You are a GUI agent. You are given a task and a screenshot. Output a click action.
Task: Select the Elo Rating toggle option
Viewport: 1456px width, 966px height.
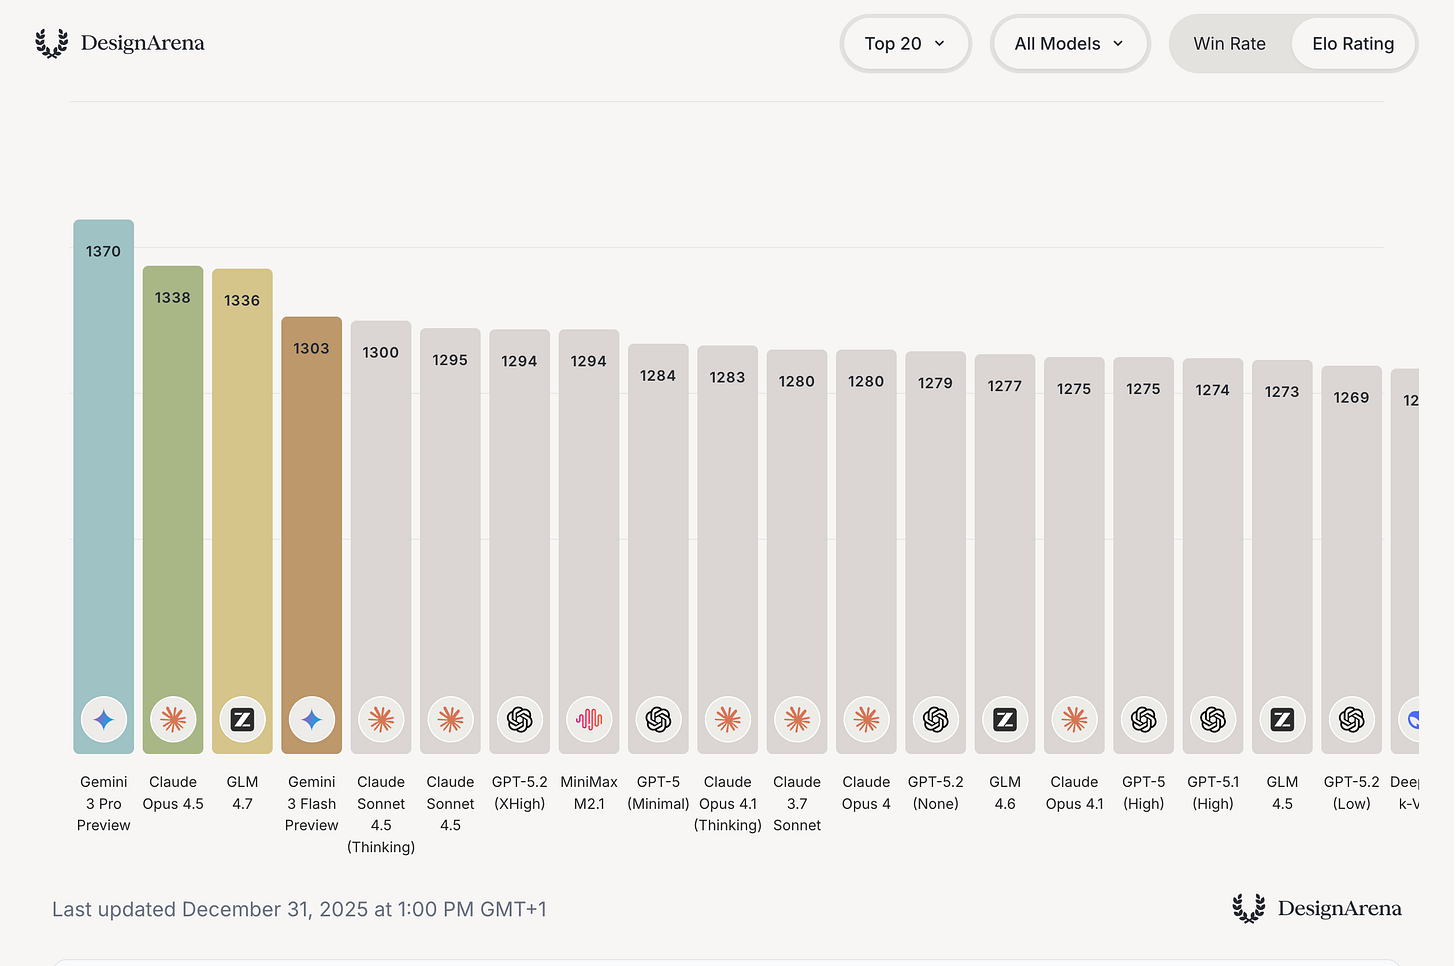tap(1353, 44)
